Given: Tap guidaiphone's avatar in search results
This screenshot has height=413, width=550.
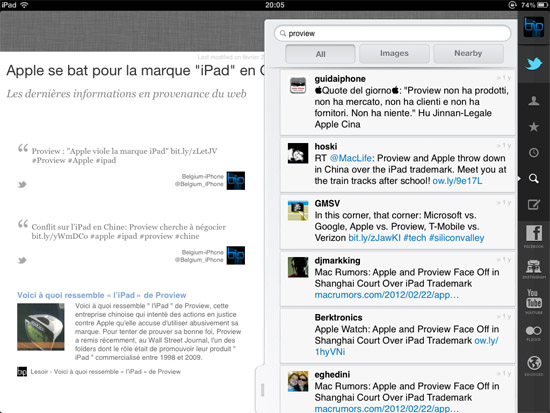Looking at the screenshot, I should click(298, 86).
